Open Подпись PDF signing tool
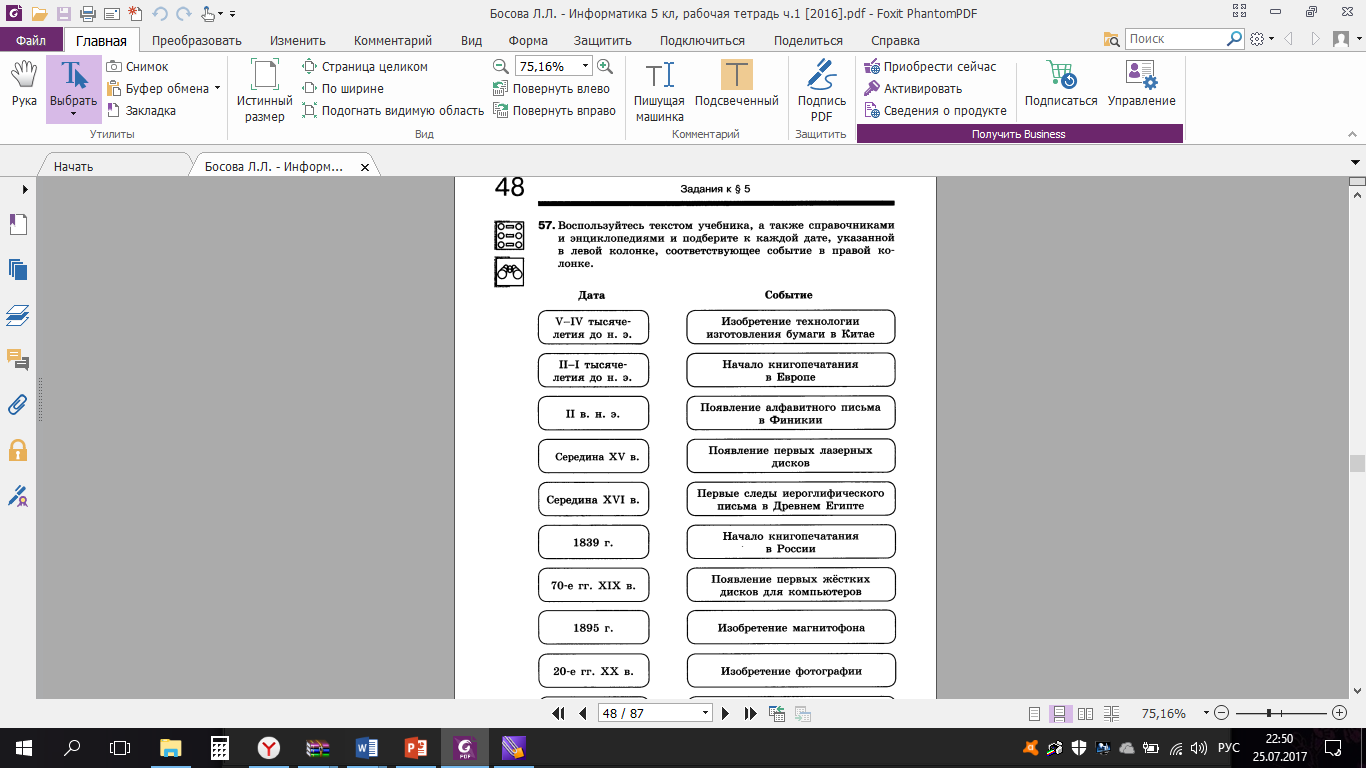 (x=822, y=90)
